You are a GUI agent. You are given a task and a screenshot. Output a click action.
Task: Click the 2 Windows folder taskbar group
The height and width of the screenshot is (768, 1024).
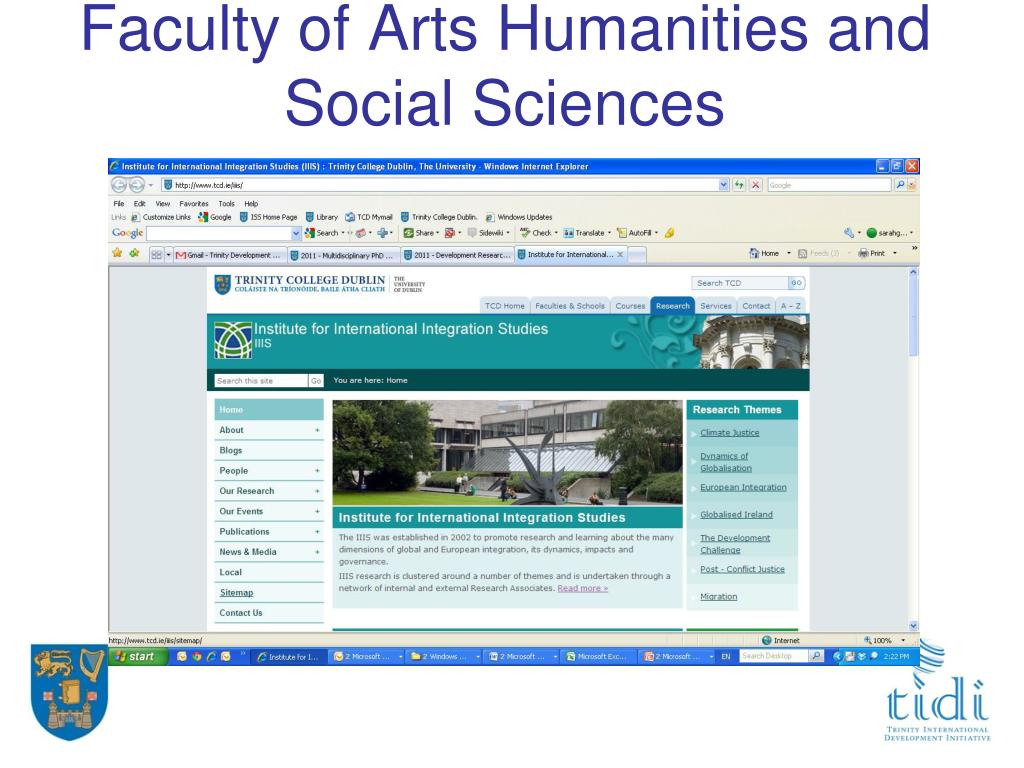point(444,657)
